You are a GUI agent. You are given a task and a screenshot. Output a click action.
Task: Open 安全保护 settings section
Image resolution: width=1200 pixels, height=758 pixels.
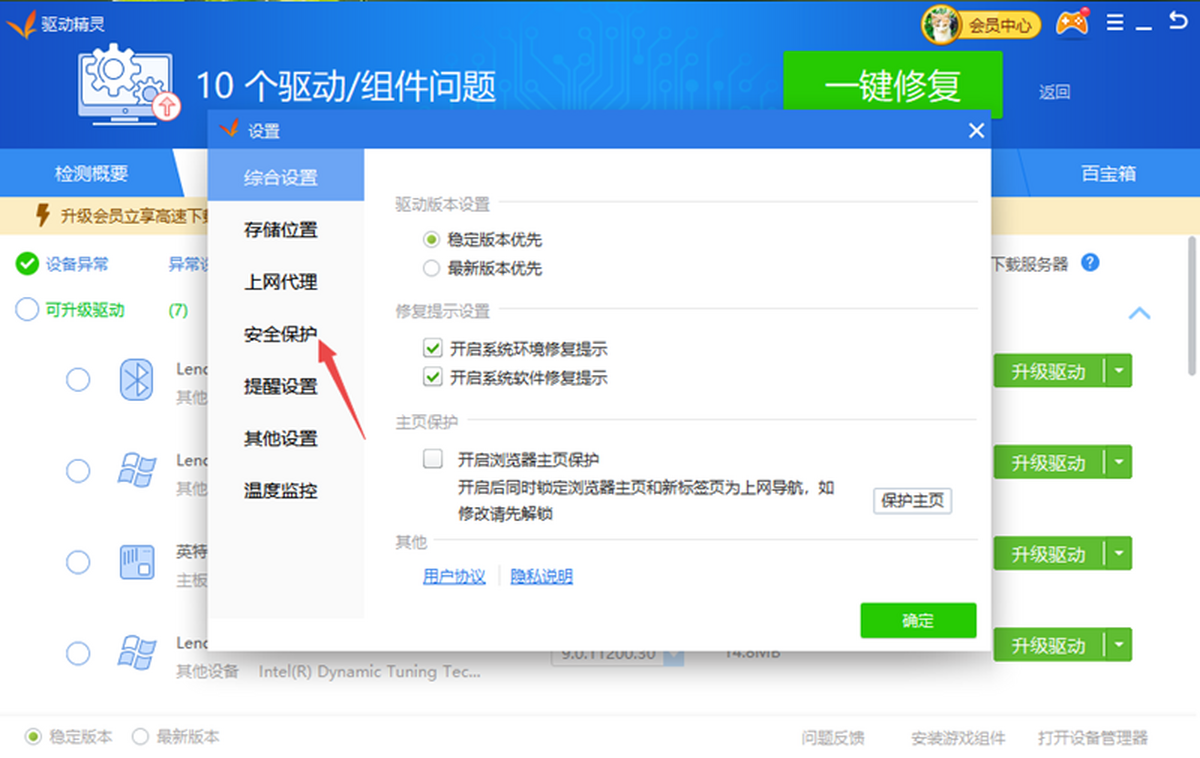pos(280,334)
